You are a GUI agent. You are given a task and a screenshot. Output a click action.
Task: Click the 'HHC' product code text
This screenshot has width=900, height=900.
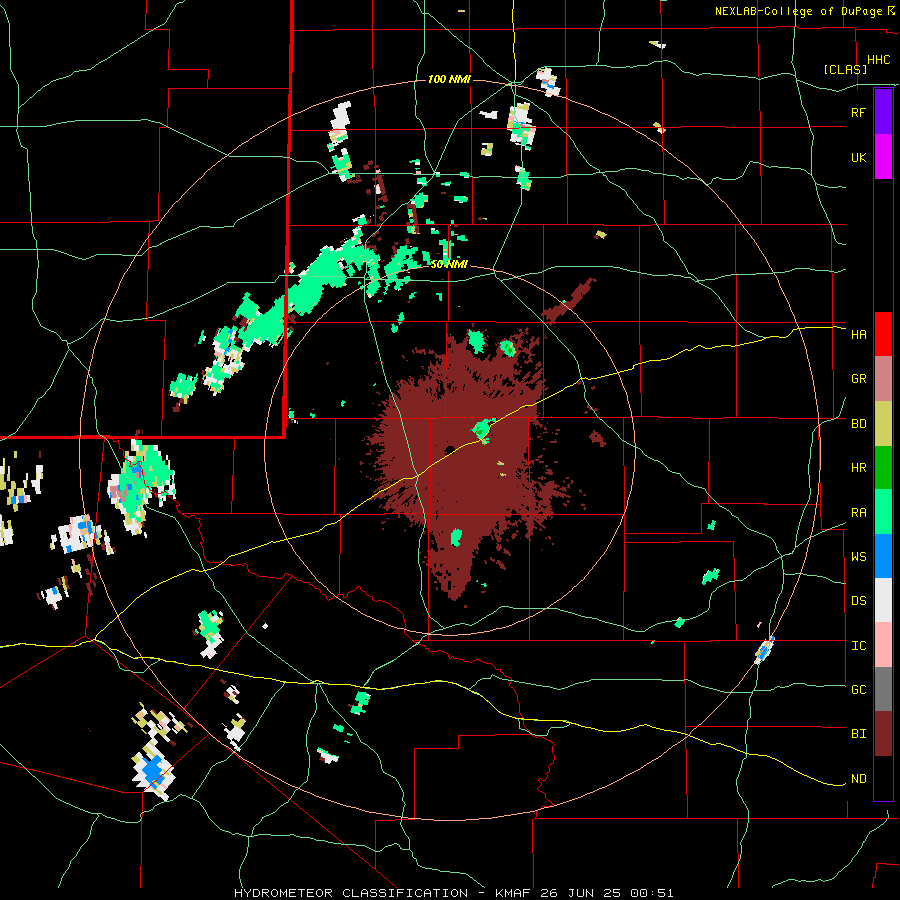[x=878, y=60]
